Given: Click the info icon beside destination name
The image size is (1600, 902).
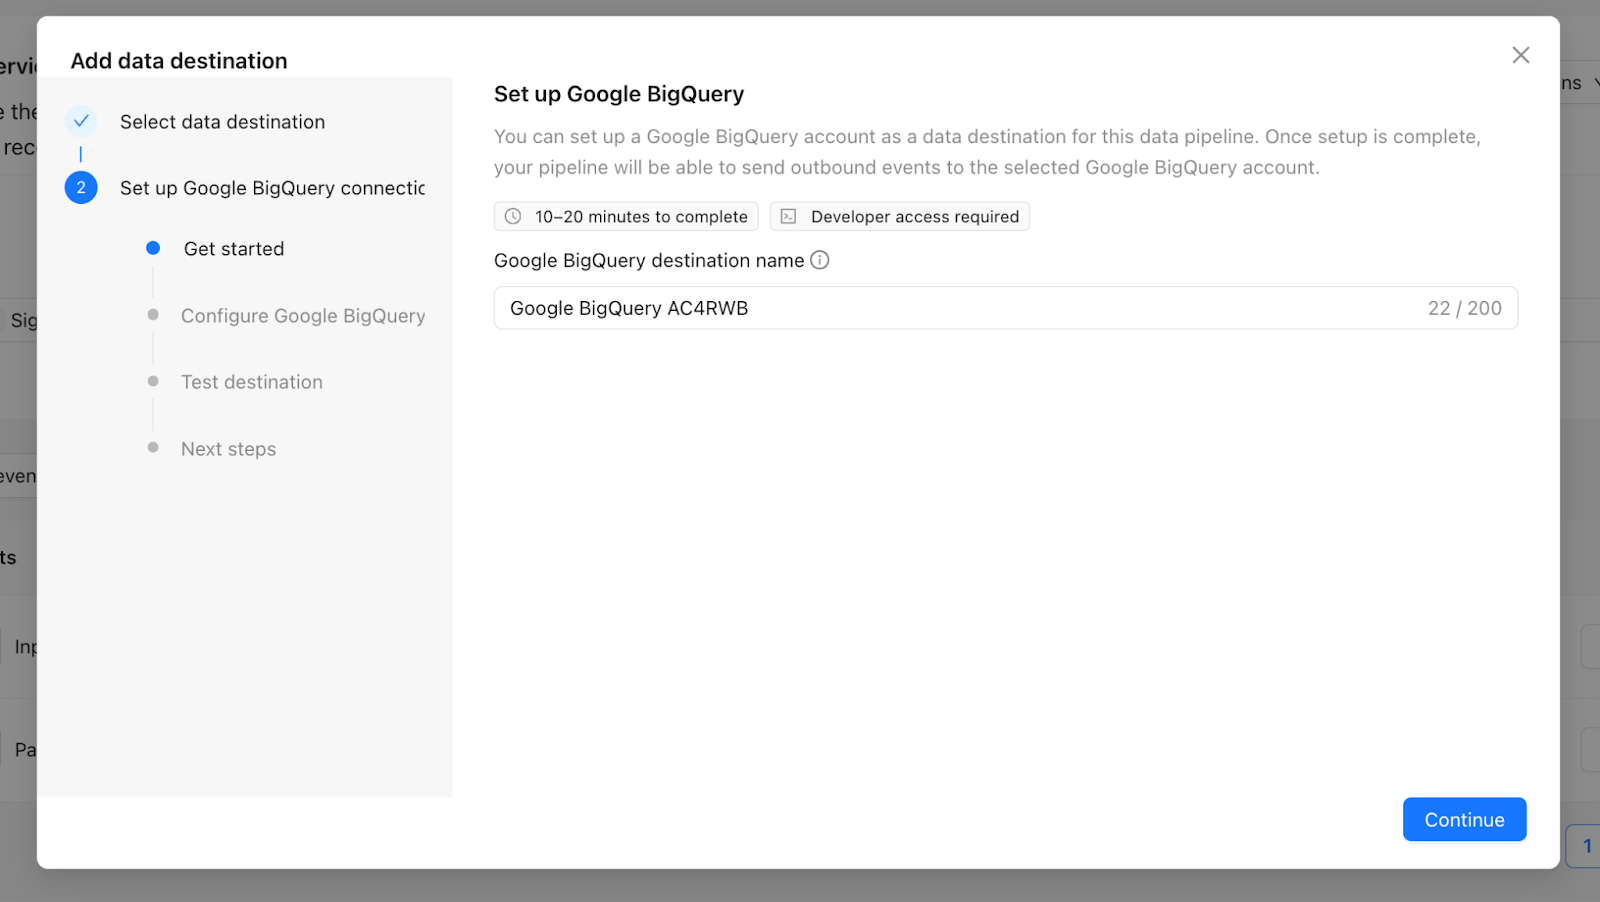Looking at the screenshot, I should 819,260.
